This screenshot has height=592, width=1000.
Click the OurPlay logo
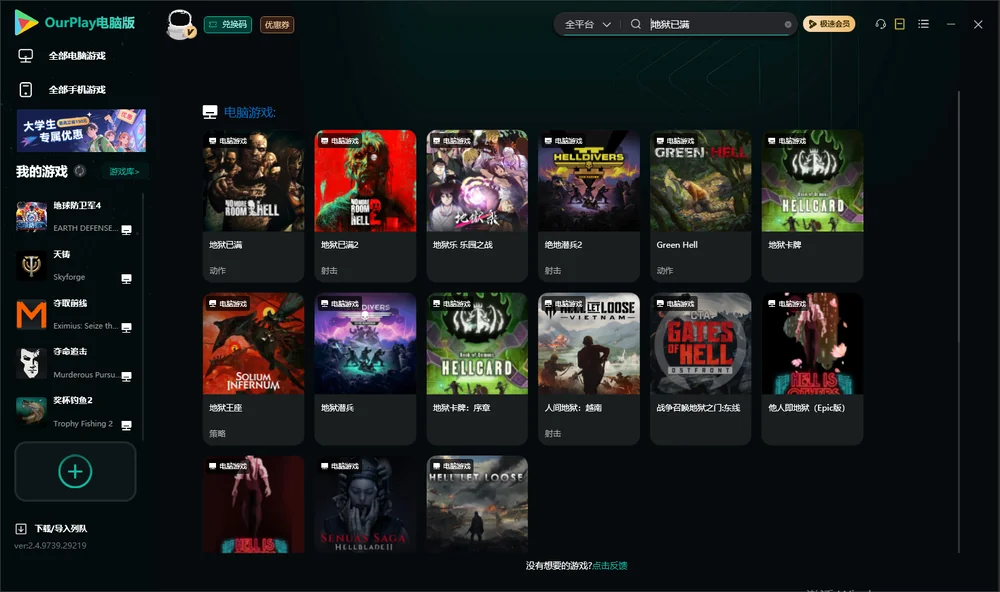tap(75, 23)
